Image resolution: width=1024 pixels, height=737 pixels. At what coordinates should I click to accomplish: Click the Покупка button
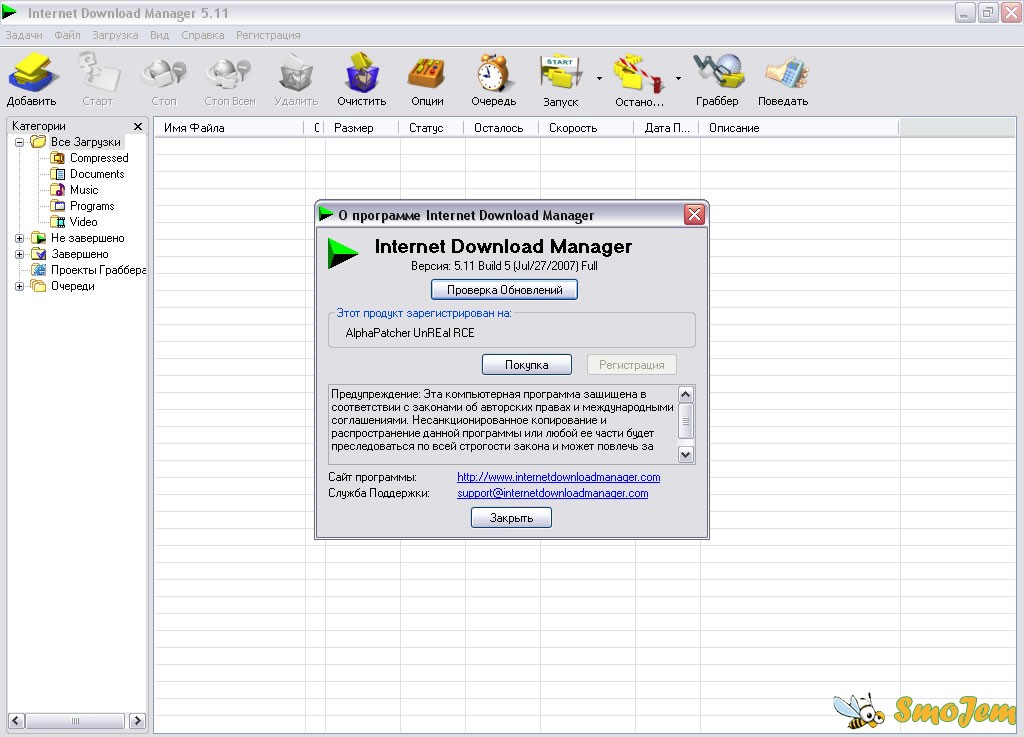(x=526, y=365)
